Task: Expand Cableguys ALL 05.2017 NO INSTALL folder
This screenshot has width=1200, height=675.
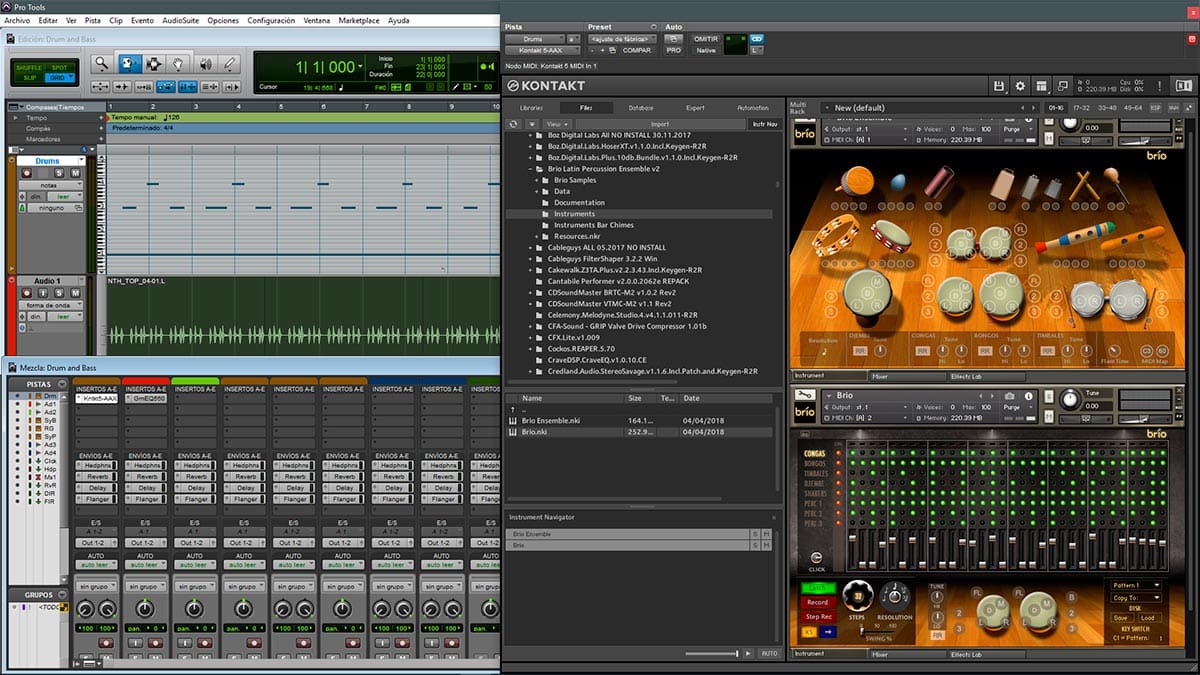Action: 531,247
